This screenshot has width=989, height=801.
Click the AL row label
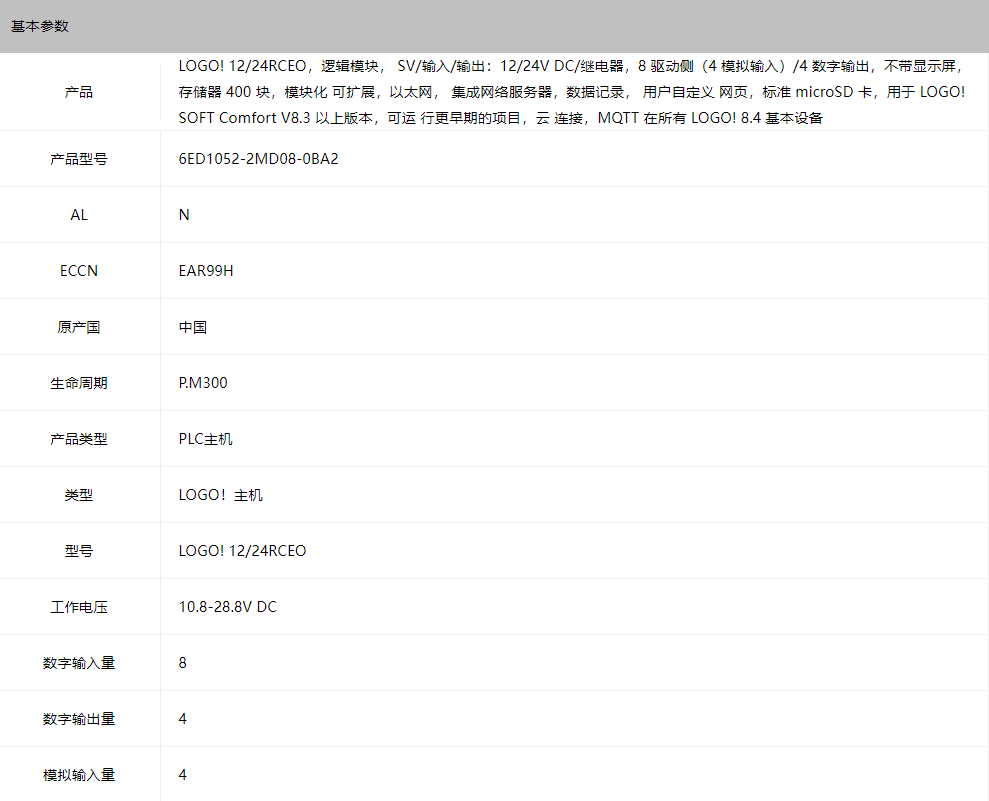[x=79, y=215]
